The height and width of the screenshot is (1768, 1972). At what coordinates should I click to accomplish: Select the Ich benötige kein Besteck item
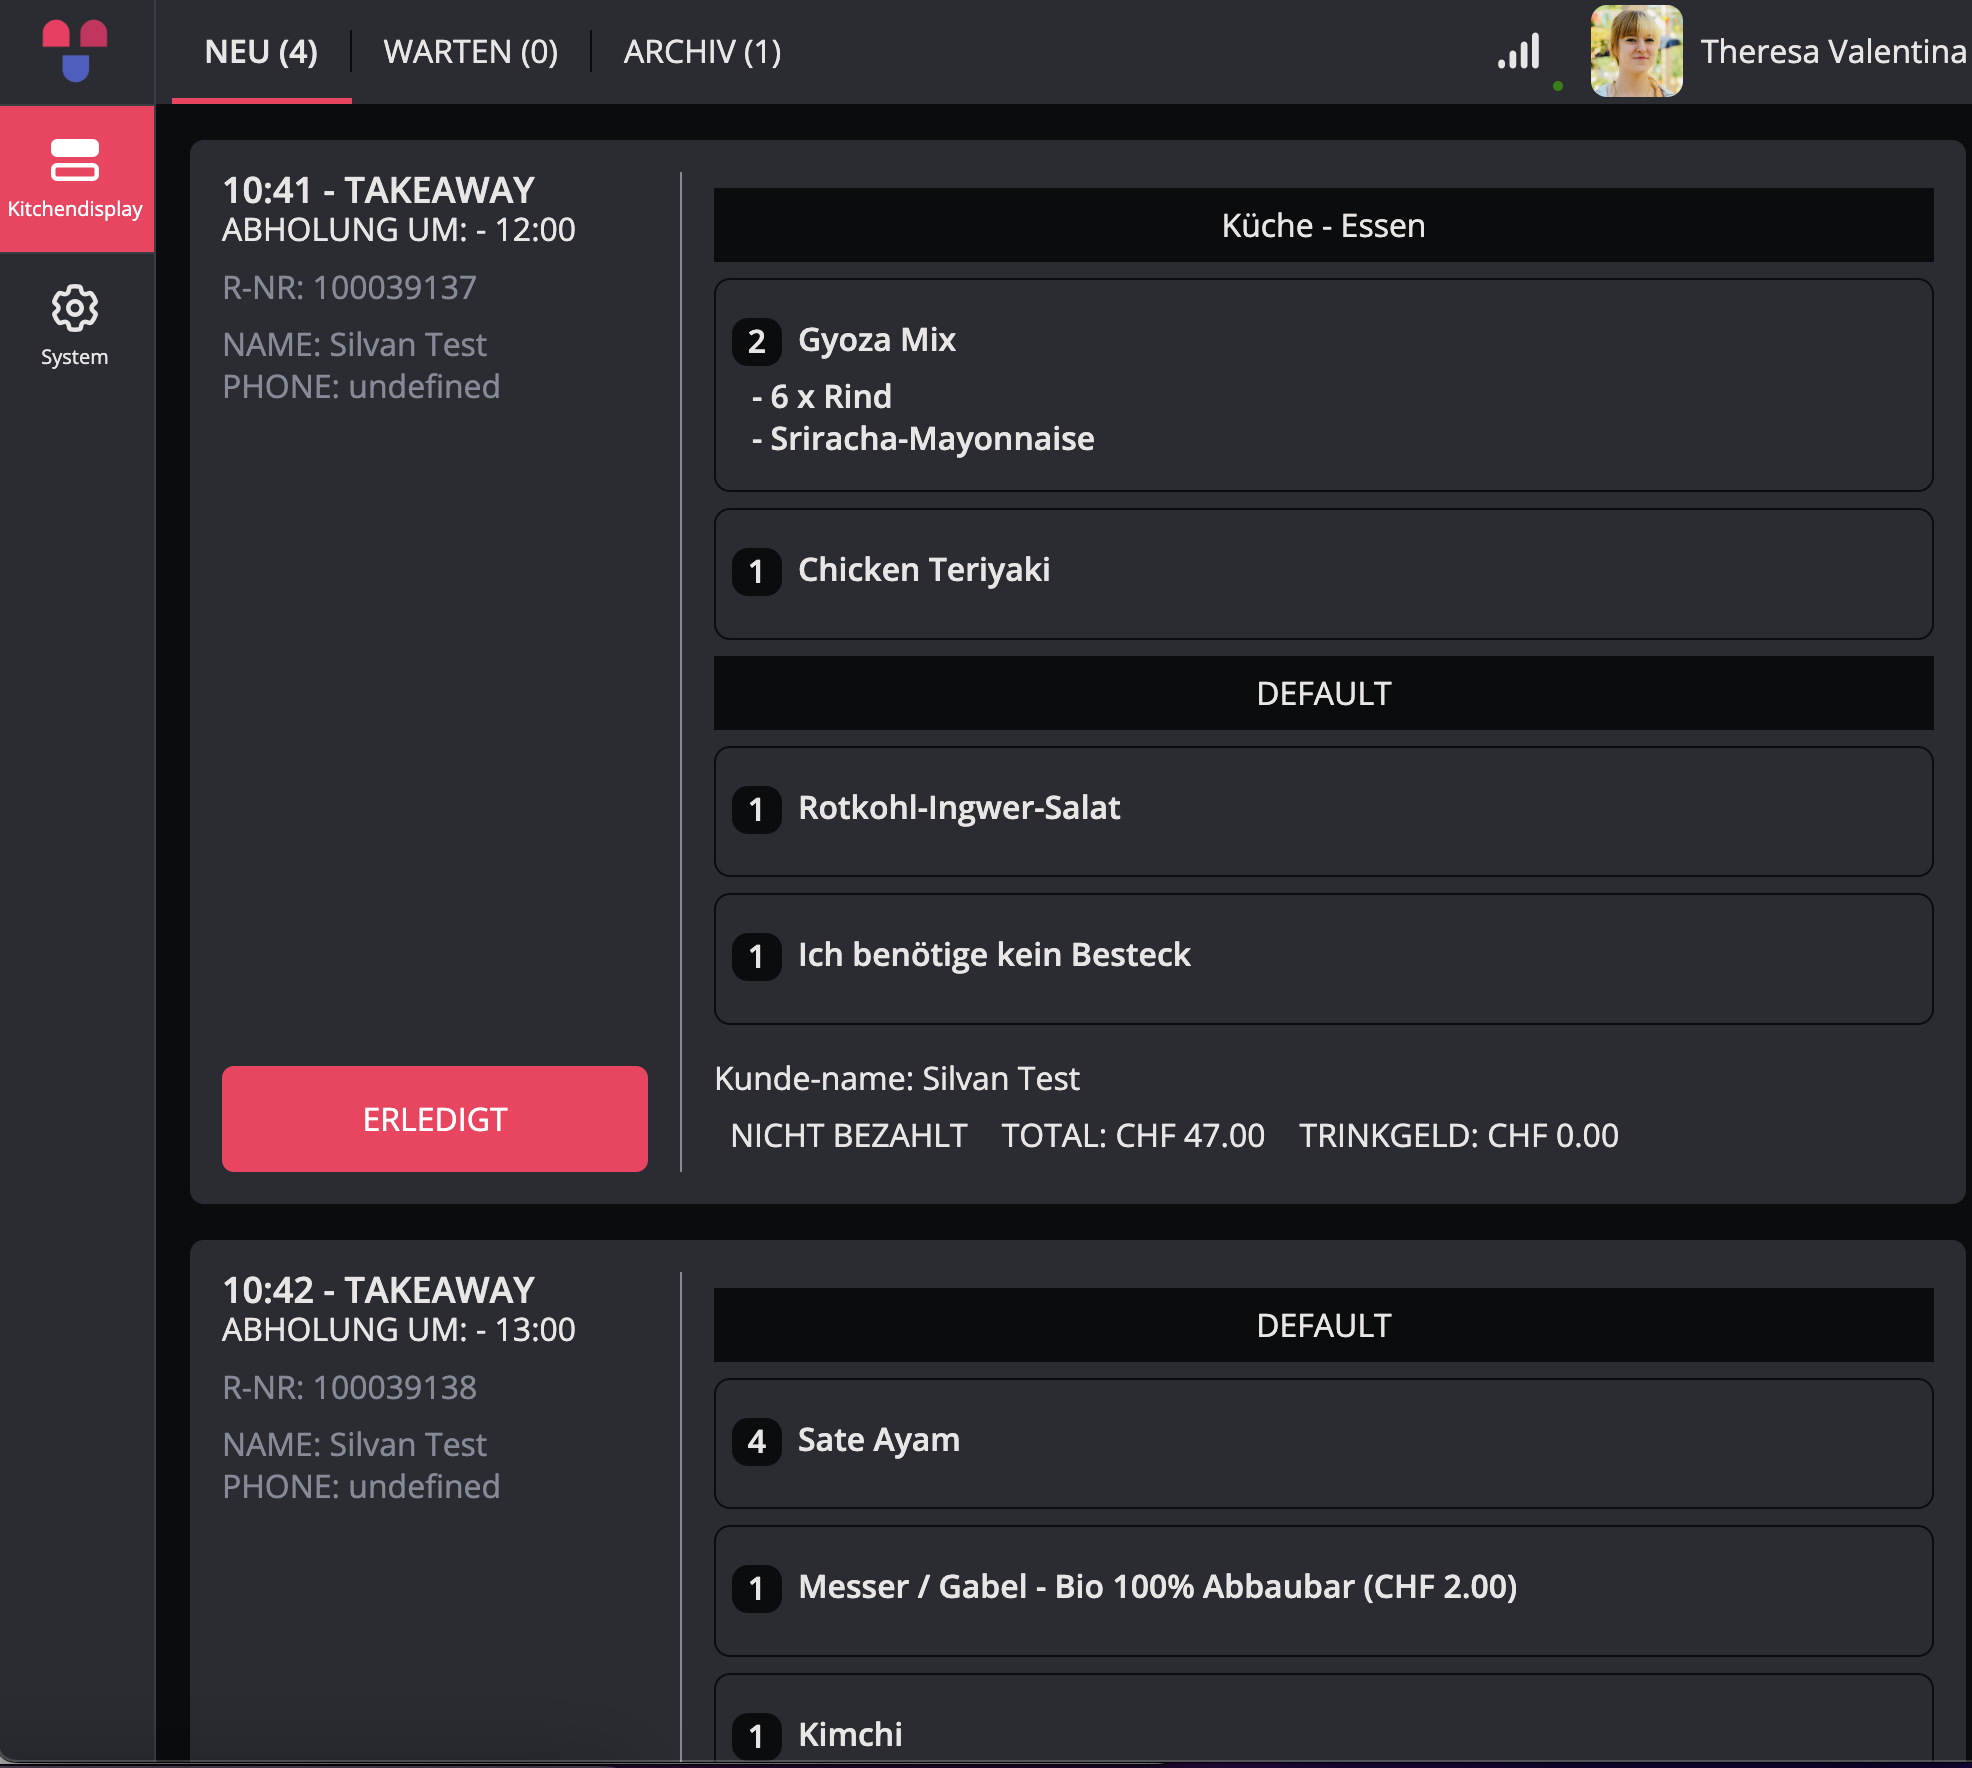[x=1323, y=959]
